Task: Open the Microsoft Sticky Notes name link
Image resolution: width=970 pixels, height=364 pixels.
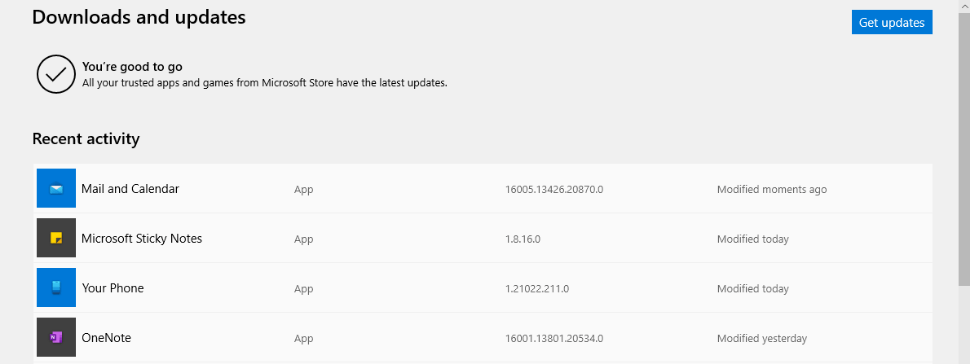Action: point(142,238)
